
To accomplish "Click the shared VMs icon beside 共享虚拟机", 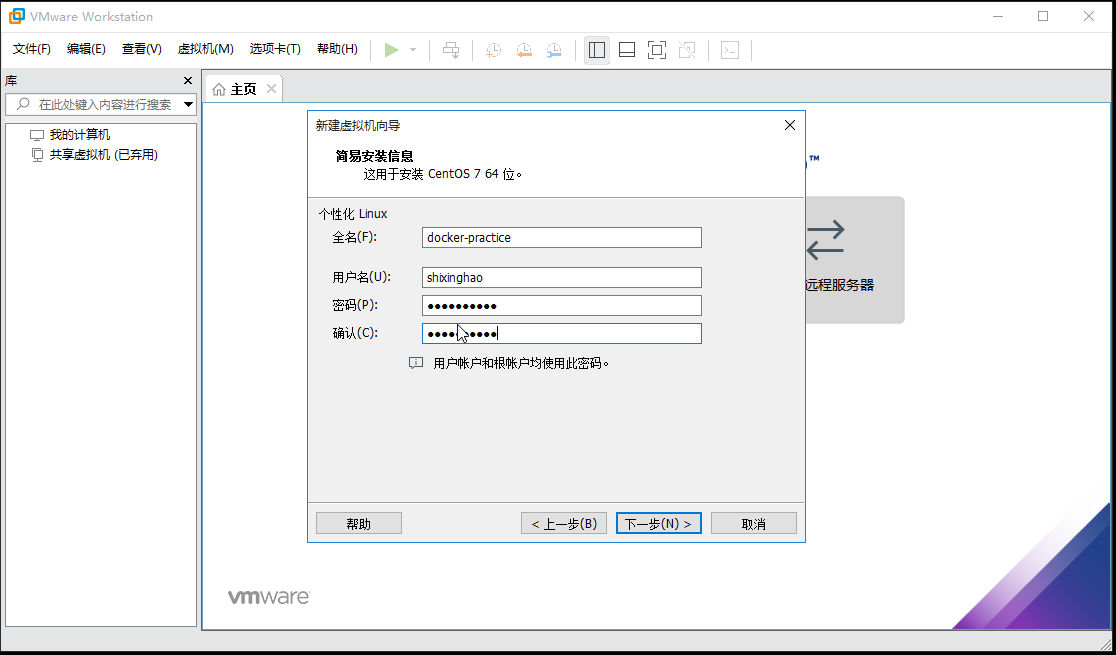I will [37, 154].
